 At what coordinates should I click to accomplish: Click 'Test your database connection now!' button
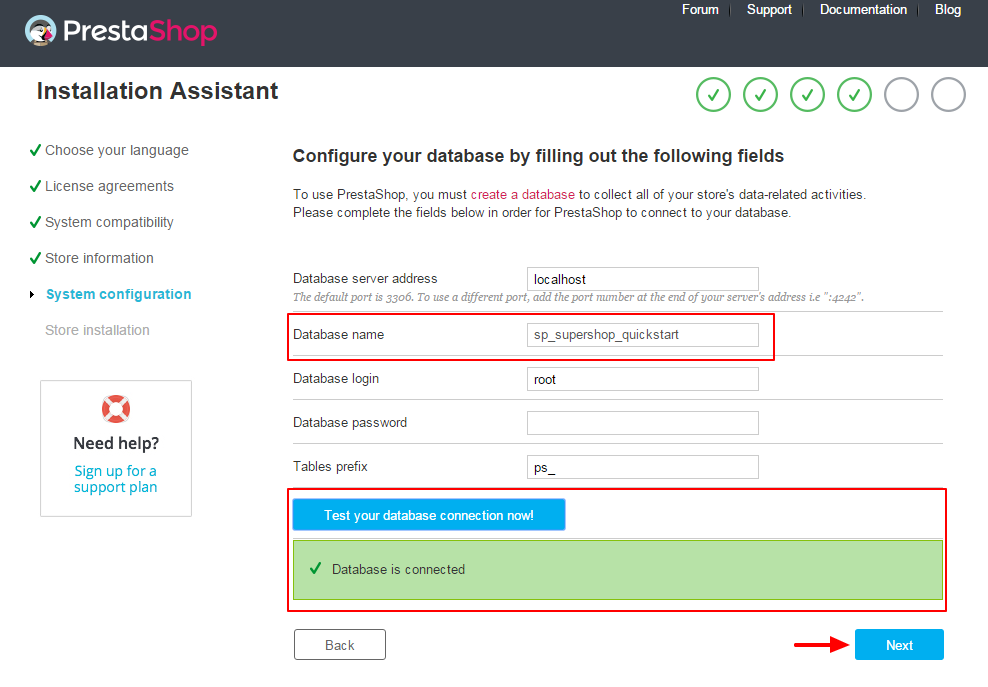coord(428,515)
